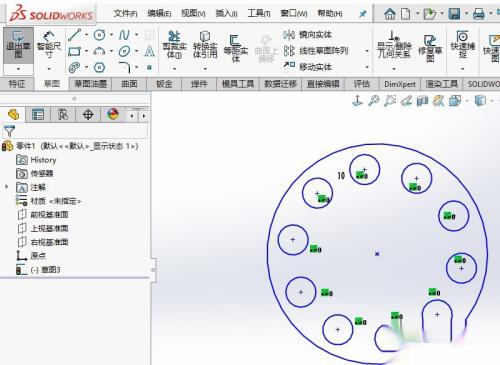
Task: Click the New document icon
Action: point(406,14)
